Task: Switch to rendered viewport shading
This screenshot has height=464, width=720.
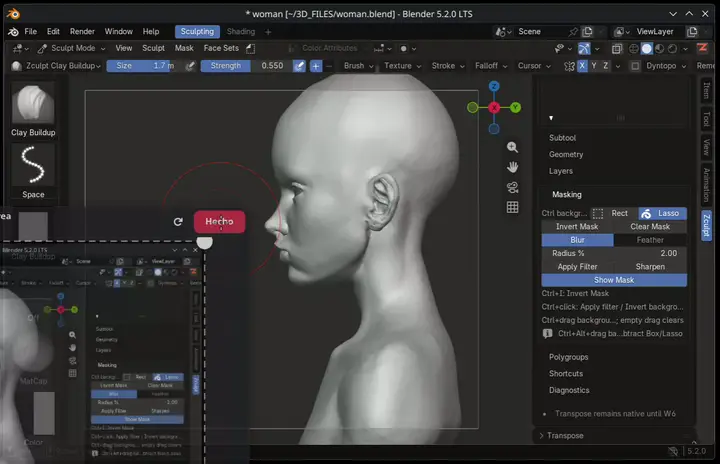Action: [x=673, y=49]
